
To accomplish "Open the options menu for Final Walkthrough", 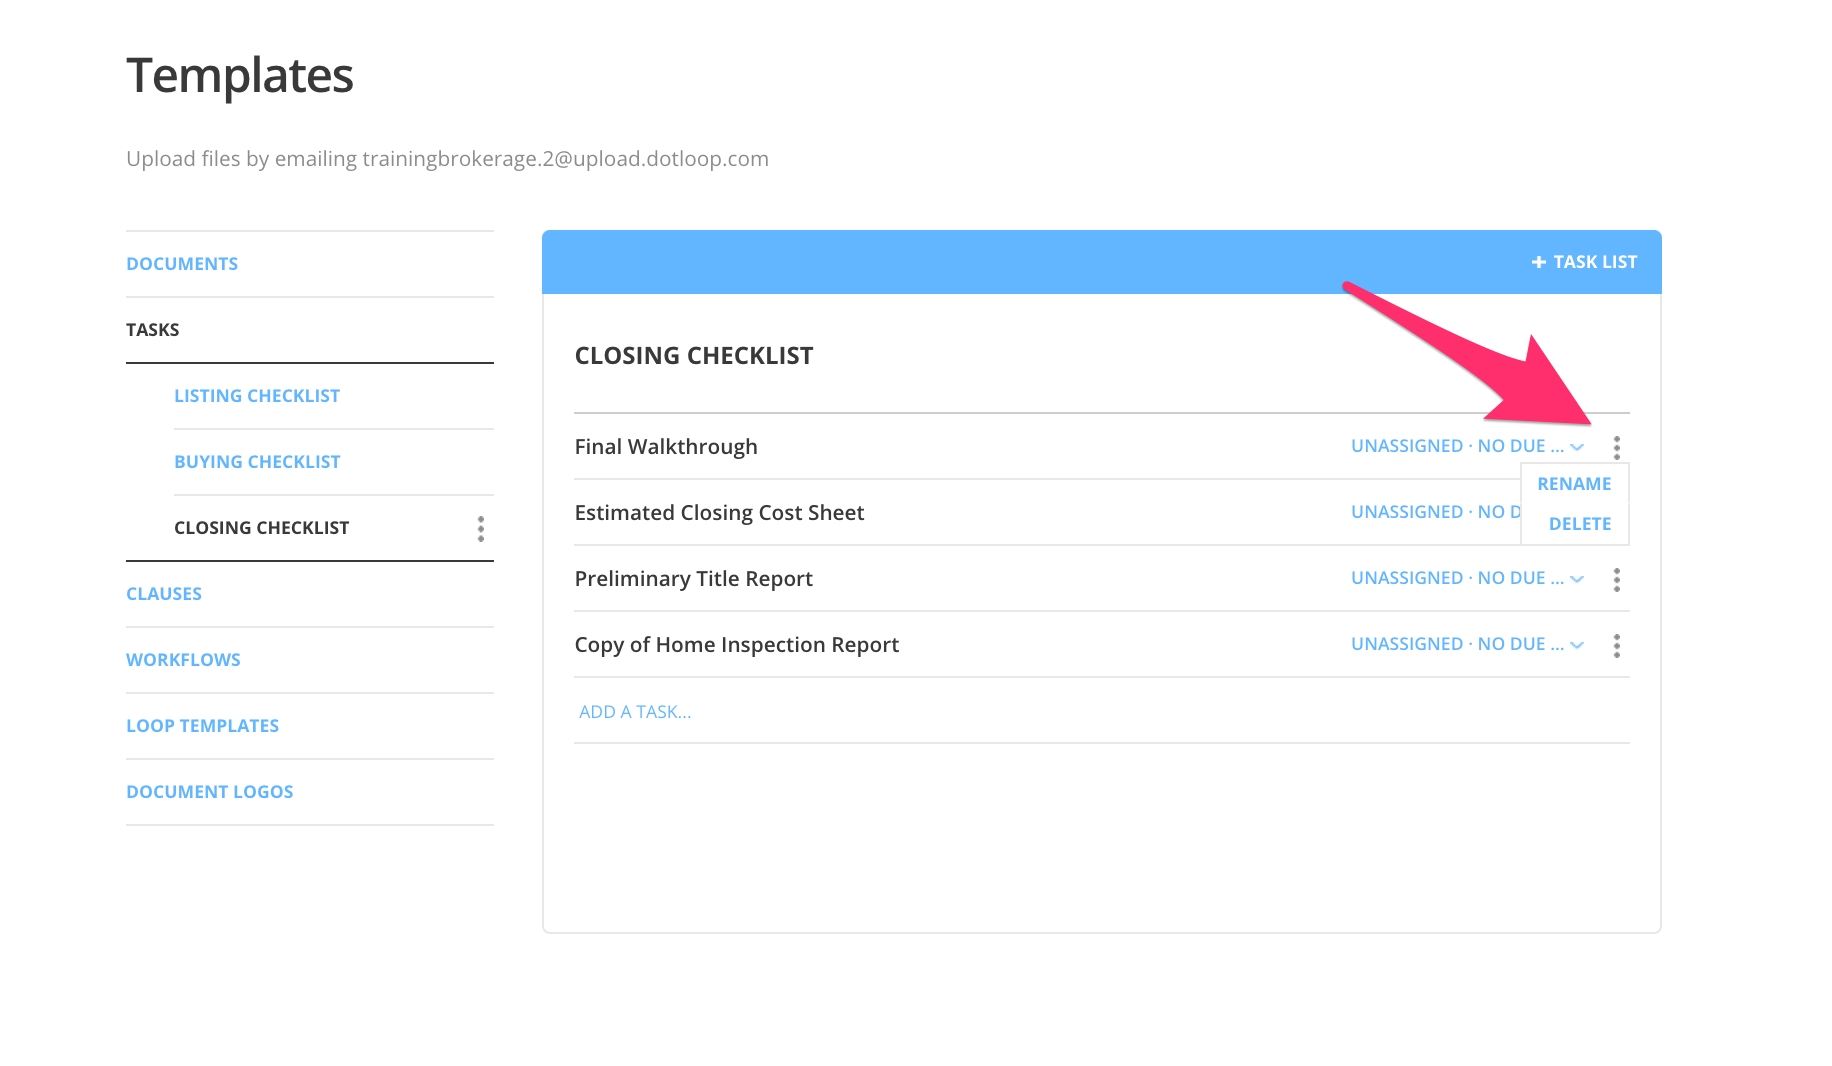I will (x=1616, y=446).
